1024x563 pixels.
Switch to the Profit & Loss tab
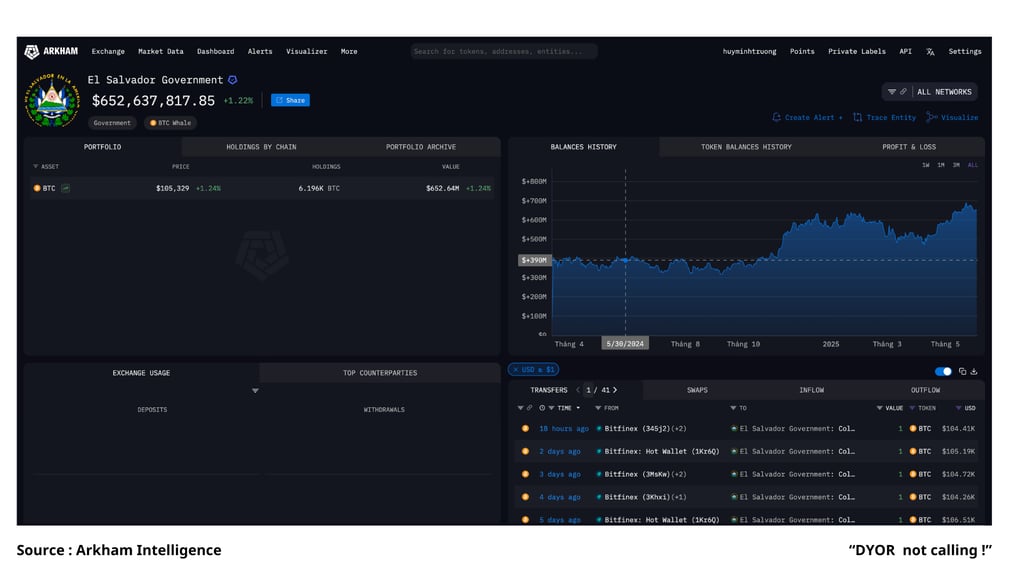(x=908, y=147)
